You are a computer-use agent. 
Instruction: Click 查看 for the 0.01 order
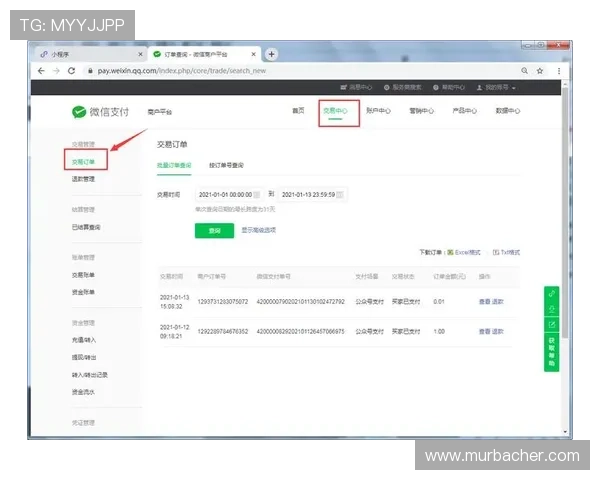click(484, 302)
